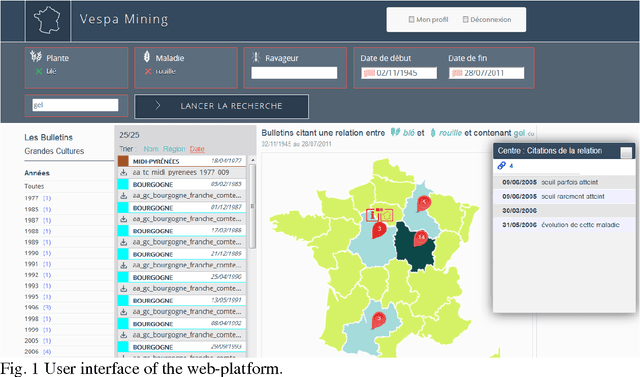Open citation 'seuil parfois atteint'

[x=564, y=182]
